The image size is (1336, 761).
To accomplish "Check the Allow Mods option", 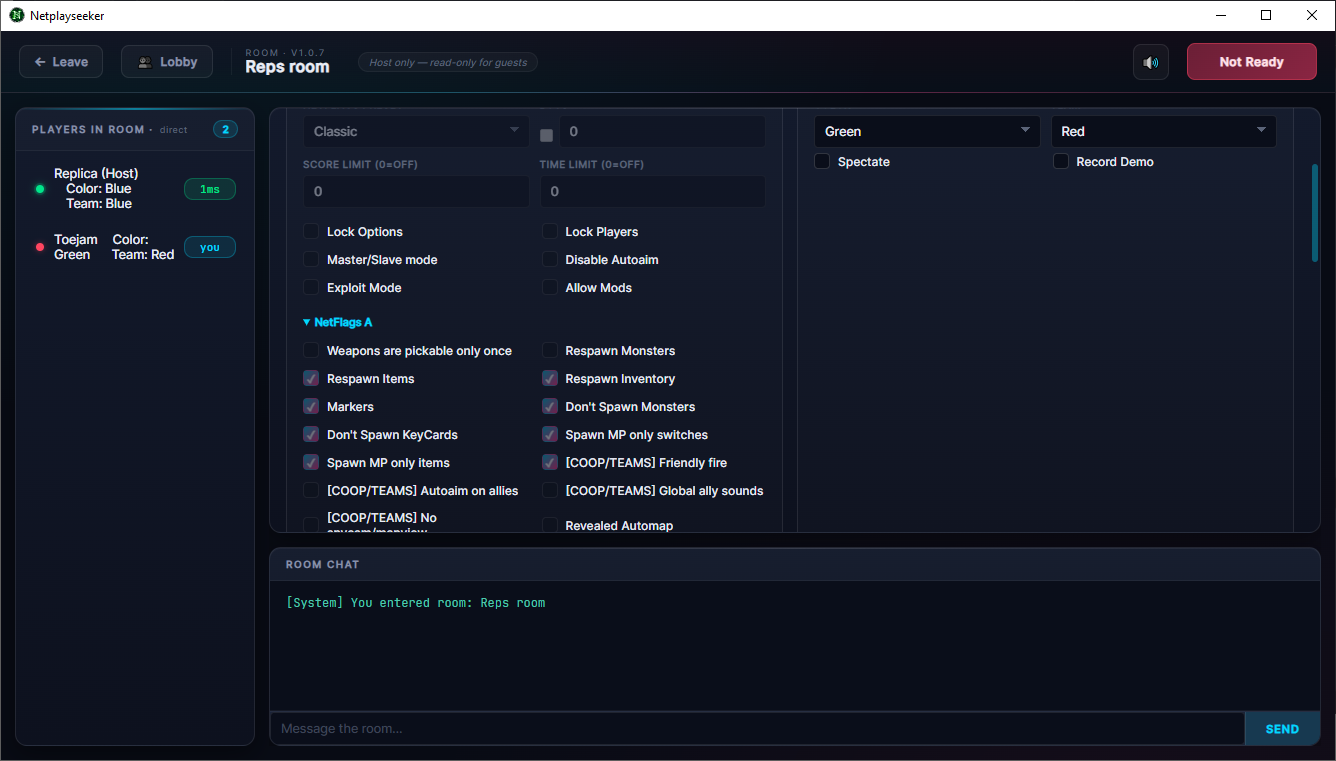I will point(550,287).
